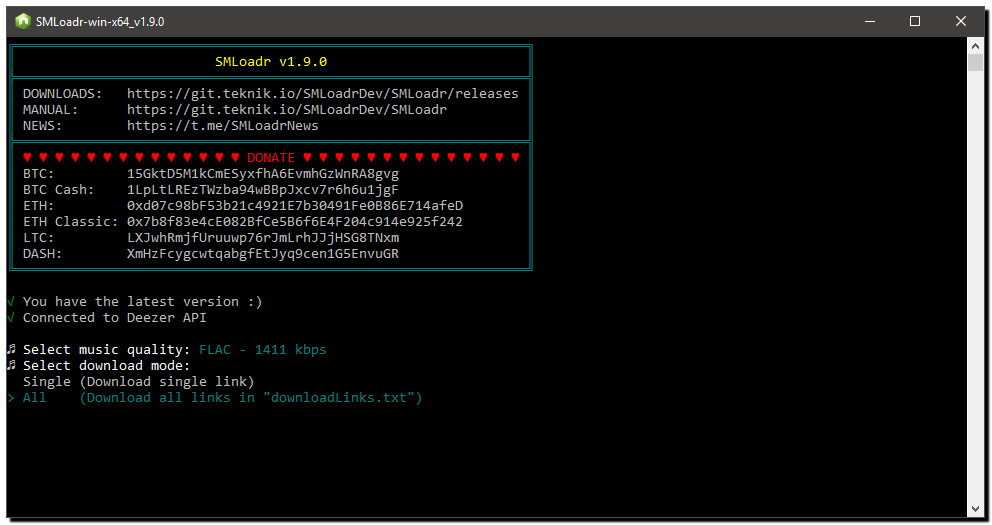This screenshot has height=525, width=992.
Task: Click the green checkmark beside latest version
Action: [x=11, y=302]
